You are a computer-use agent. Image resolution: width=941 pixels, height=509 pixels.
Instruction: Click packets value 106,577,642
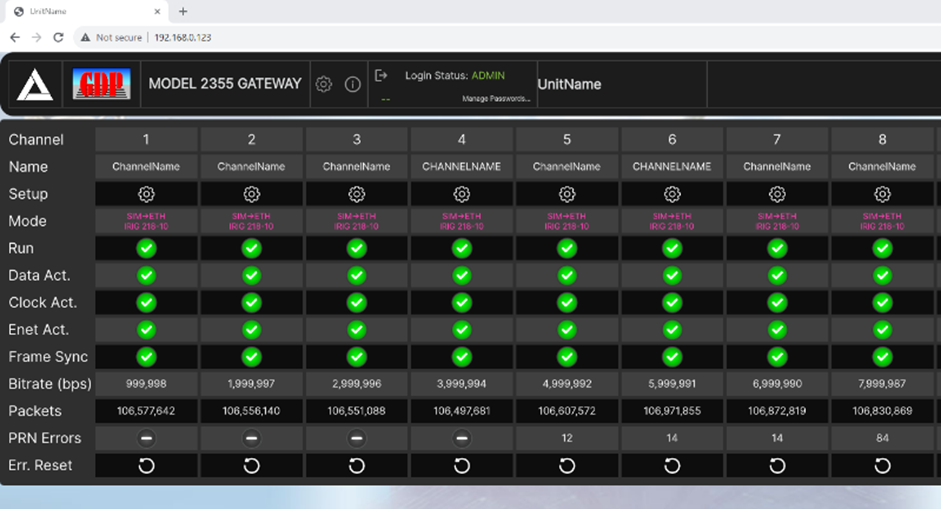[x=146, y=411]
